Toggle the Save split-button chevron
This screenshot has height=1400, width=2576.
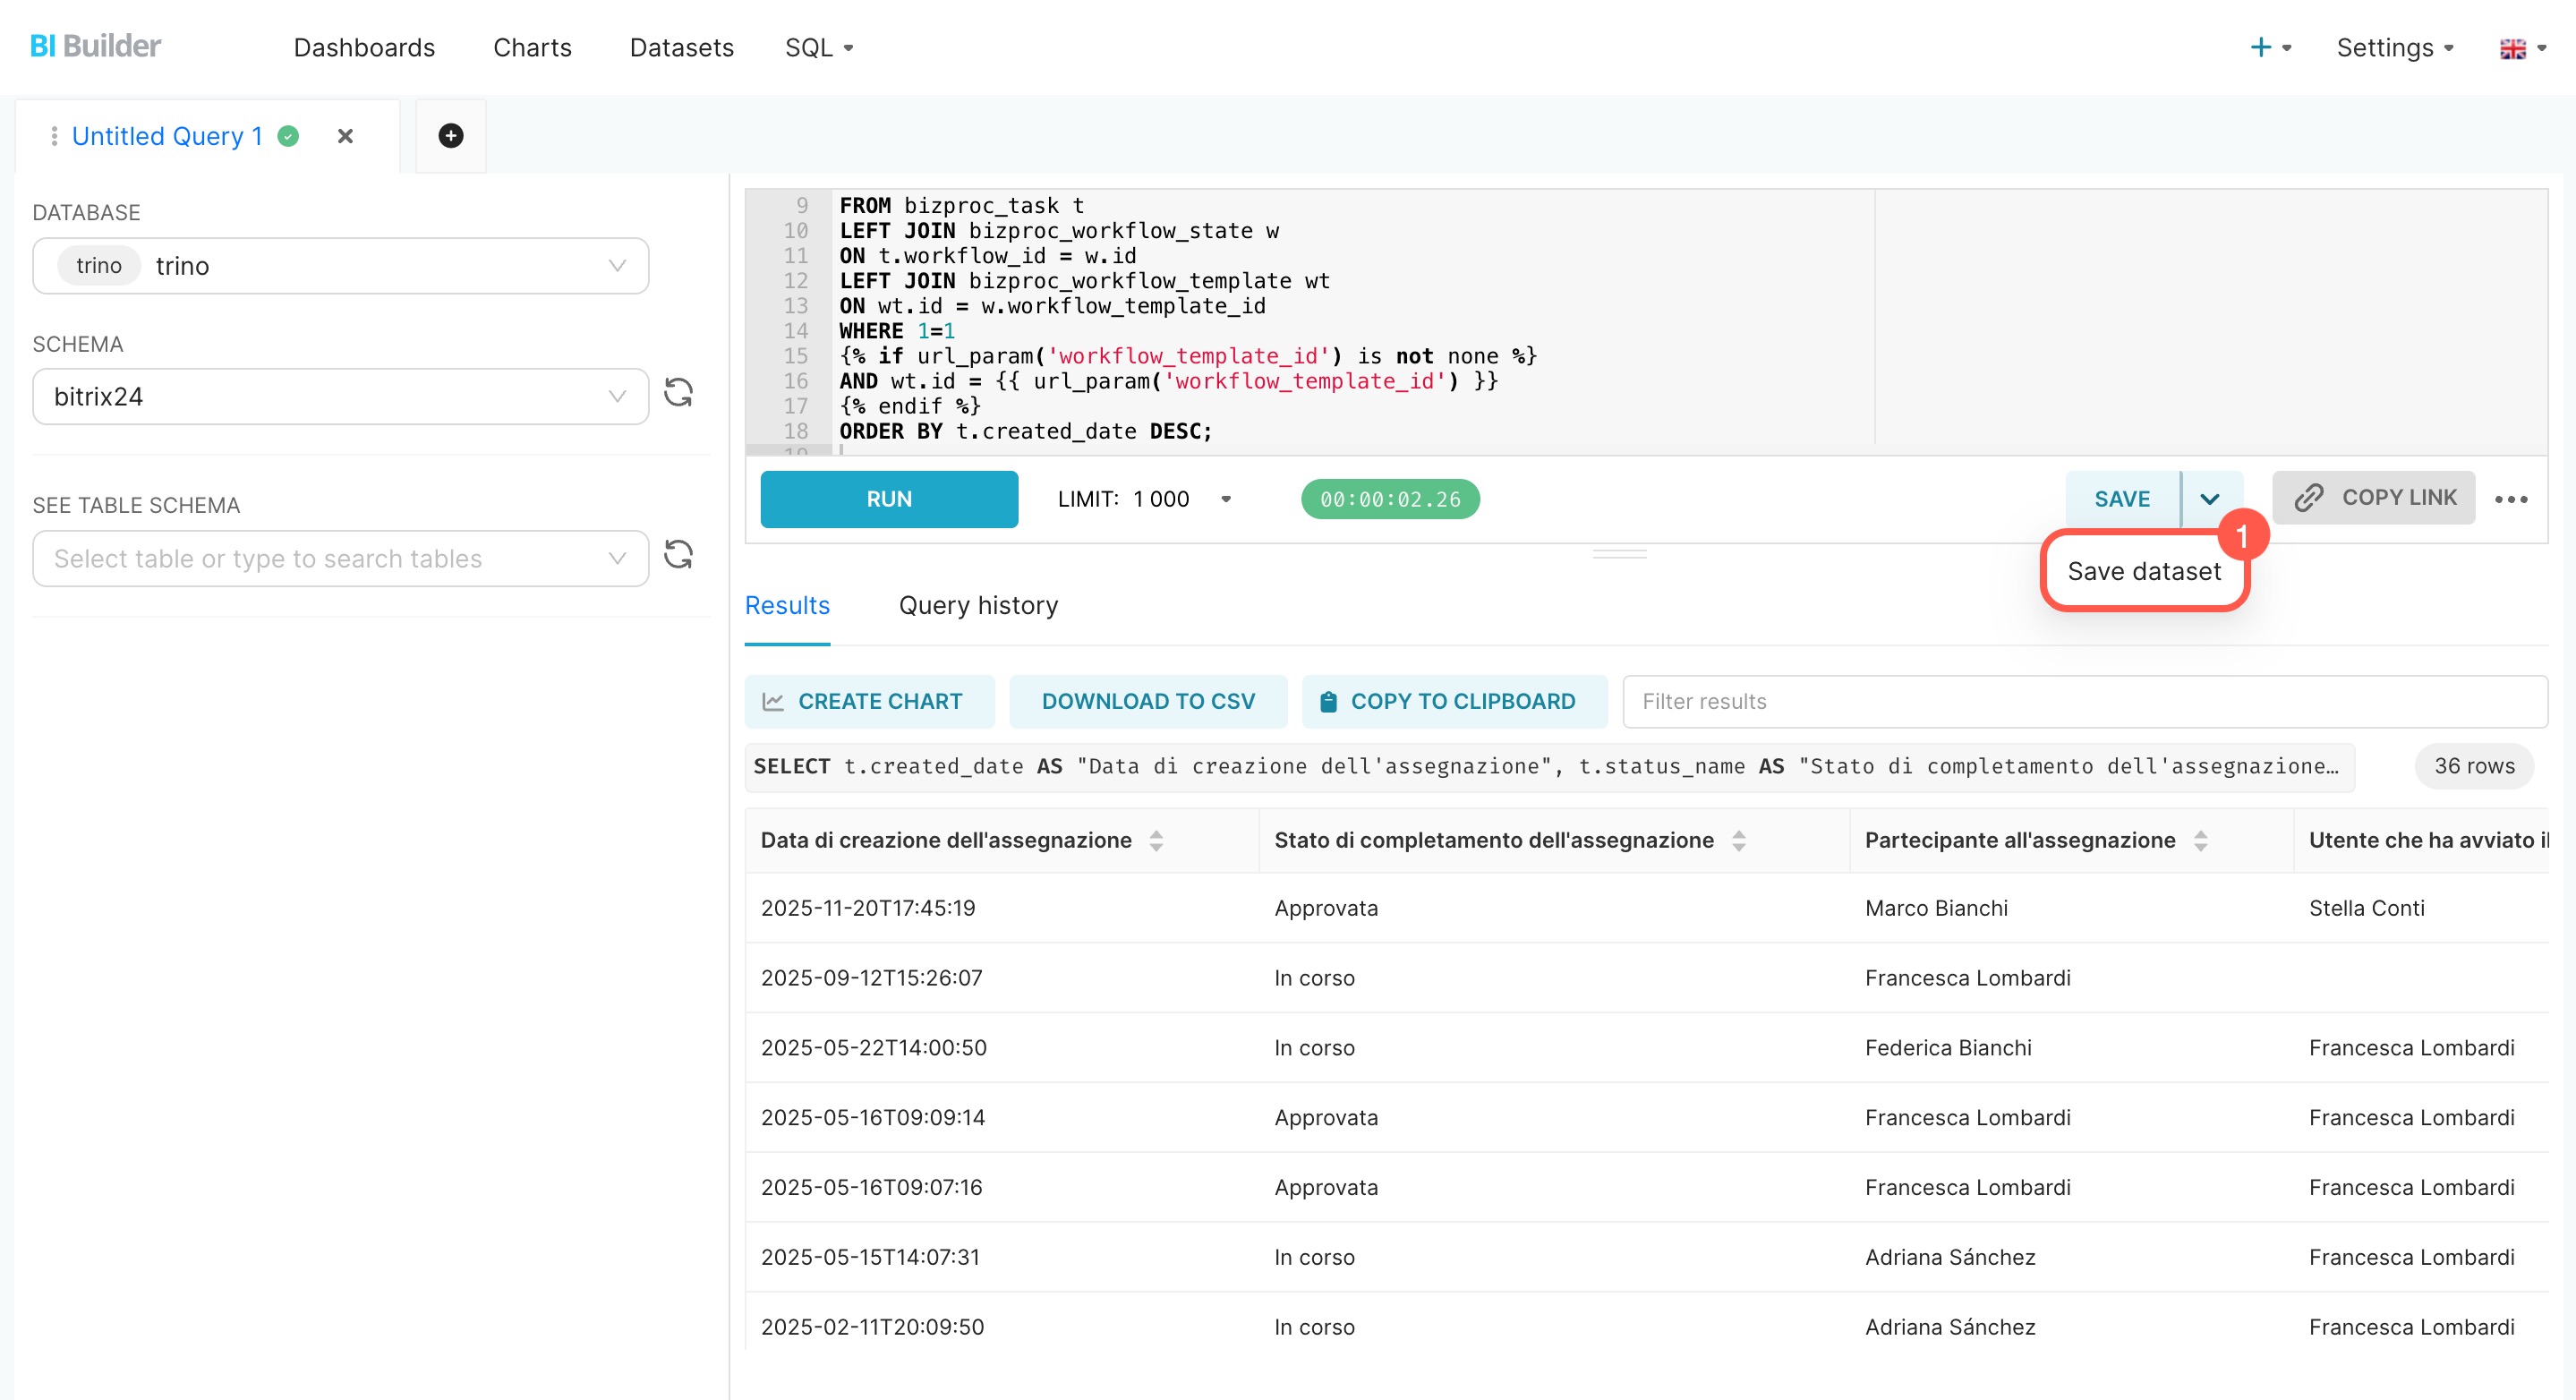pyautogui.click(x=2210, y=499)
